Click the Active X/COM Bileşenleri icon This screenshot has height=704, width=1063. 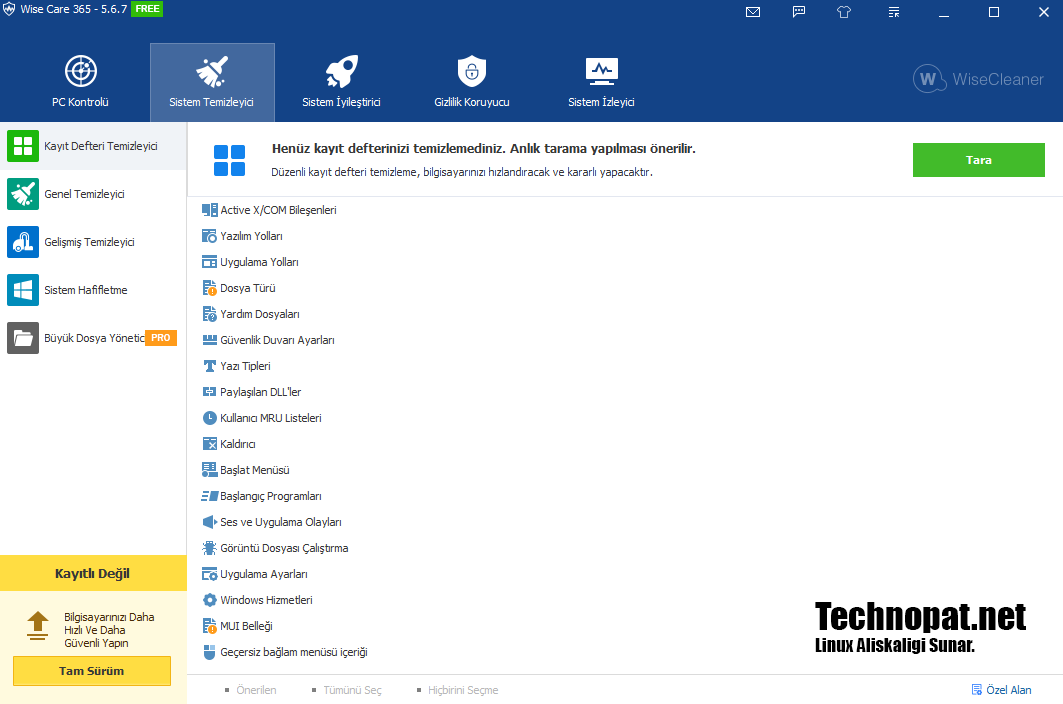pos(209,210)
